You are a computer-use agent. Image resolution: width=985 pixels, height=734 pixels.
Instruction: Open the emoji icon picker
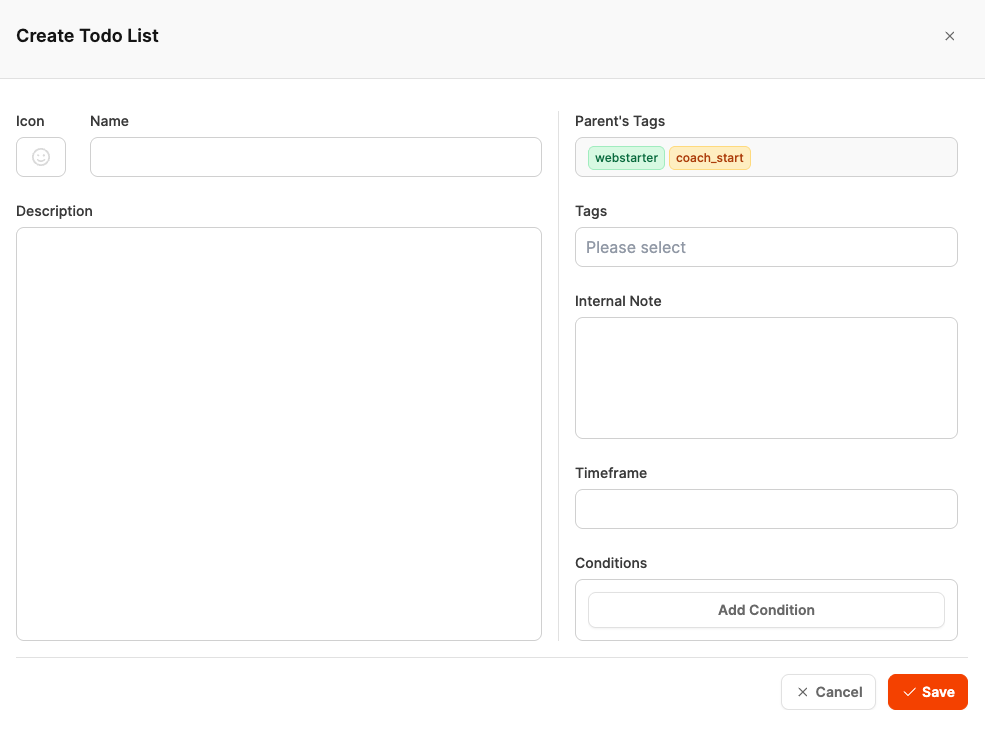pyautogui.click(x=41, y=157)
